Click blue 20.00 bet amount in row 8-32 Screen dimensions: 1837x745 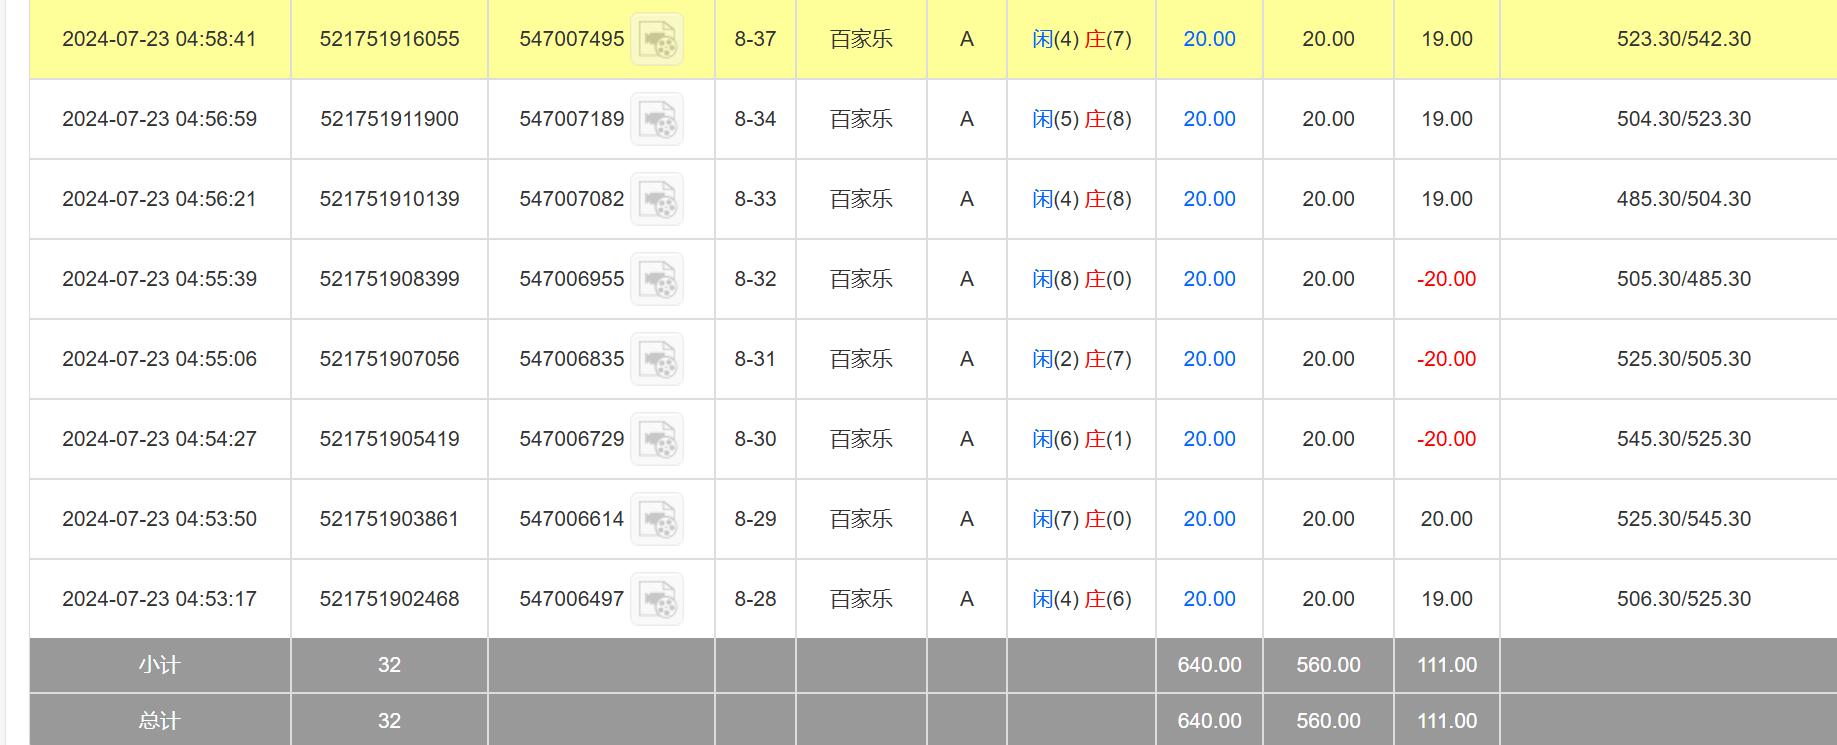click(x=1209, y=279)
